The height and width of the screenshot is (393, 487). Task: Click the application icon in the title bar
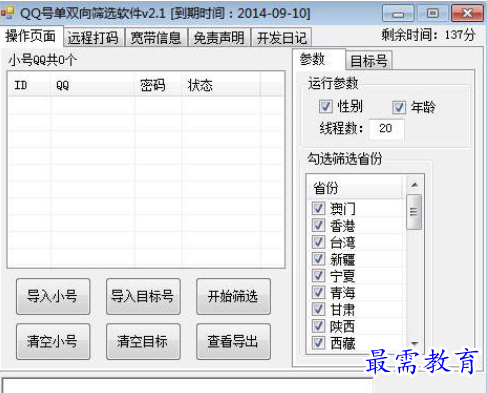click(x=7, y=13)
